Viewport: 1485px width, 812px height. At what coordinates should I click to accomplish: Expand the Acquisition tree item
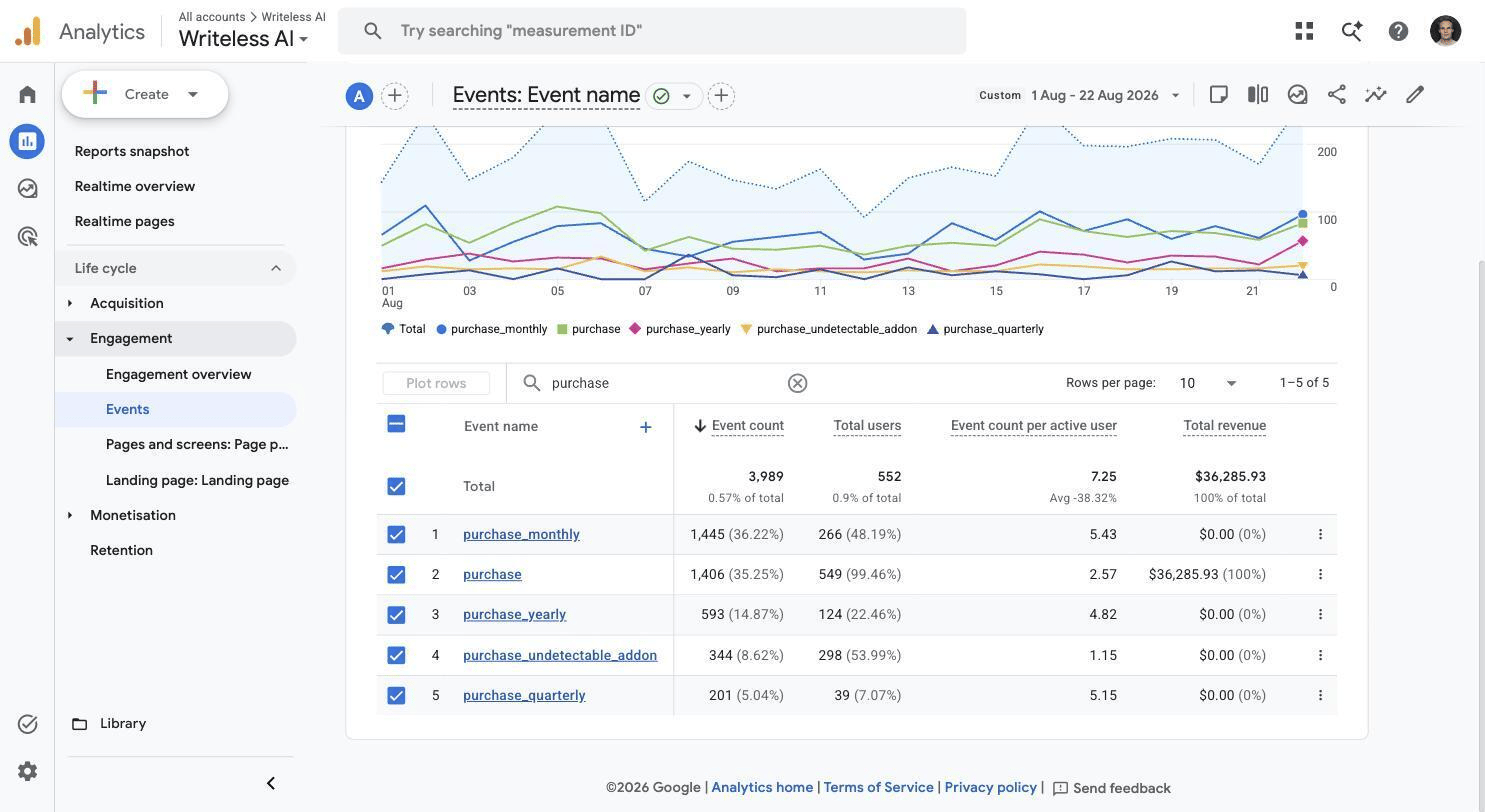69,303
